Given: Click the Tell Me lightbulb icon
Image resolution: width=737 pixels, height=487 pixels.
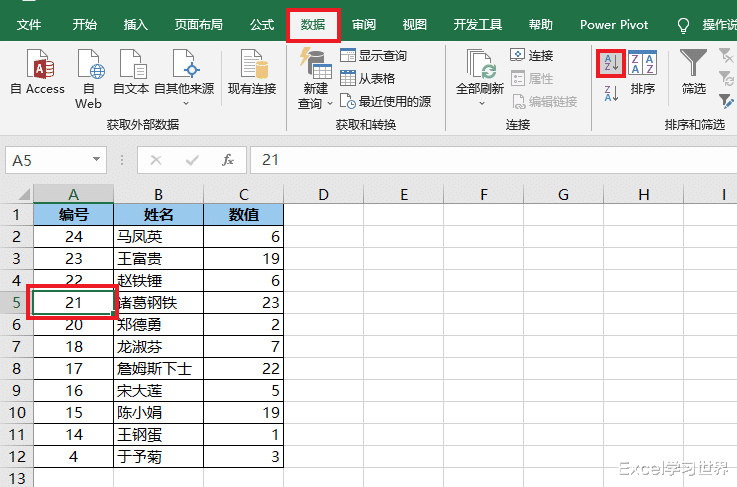Looking at the screenshot, I should (x=683, y=25).
